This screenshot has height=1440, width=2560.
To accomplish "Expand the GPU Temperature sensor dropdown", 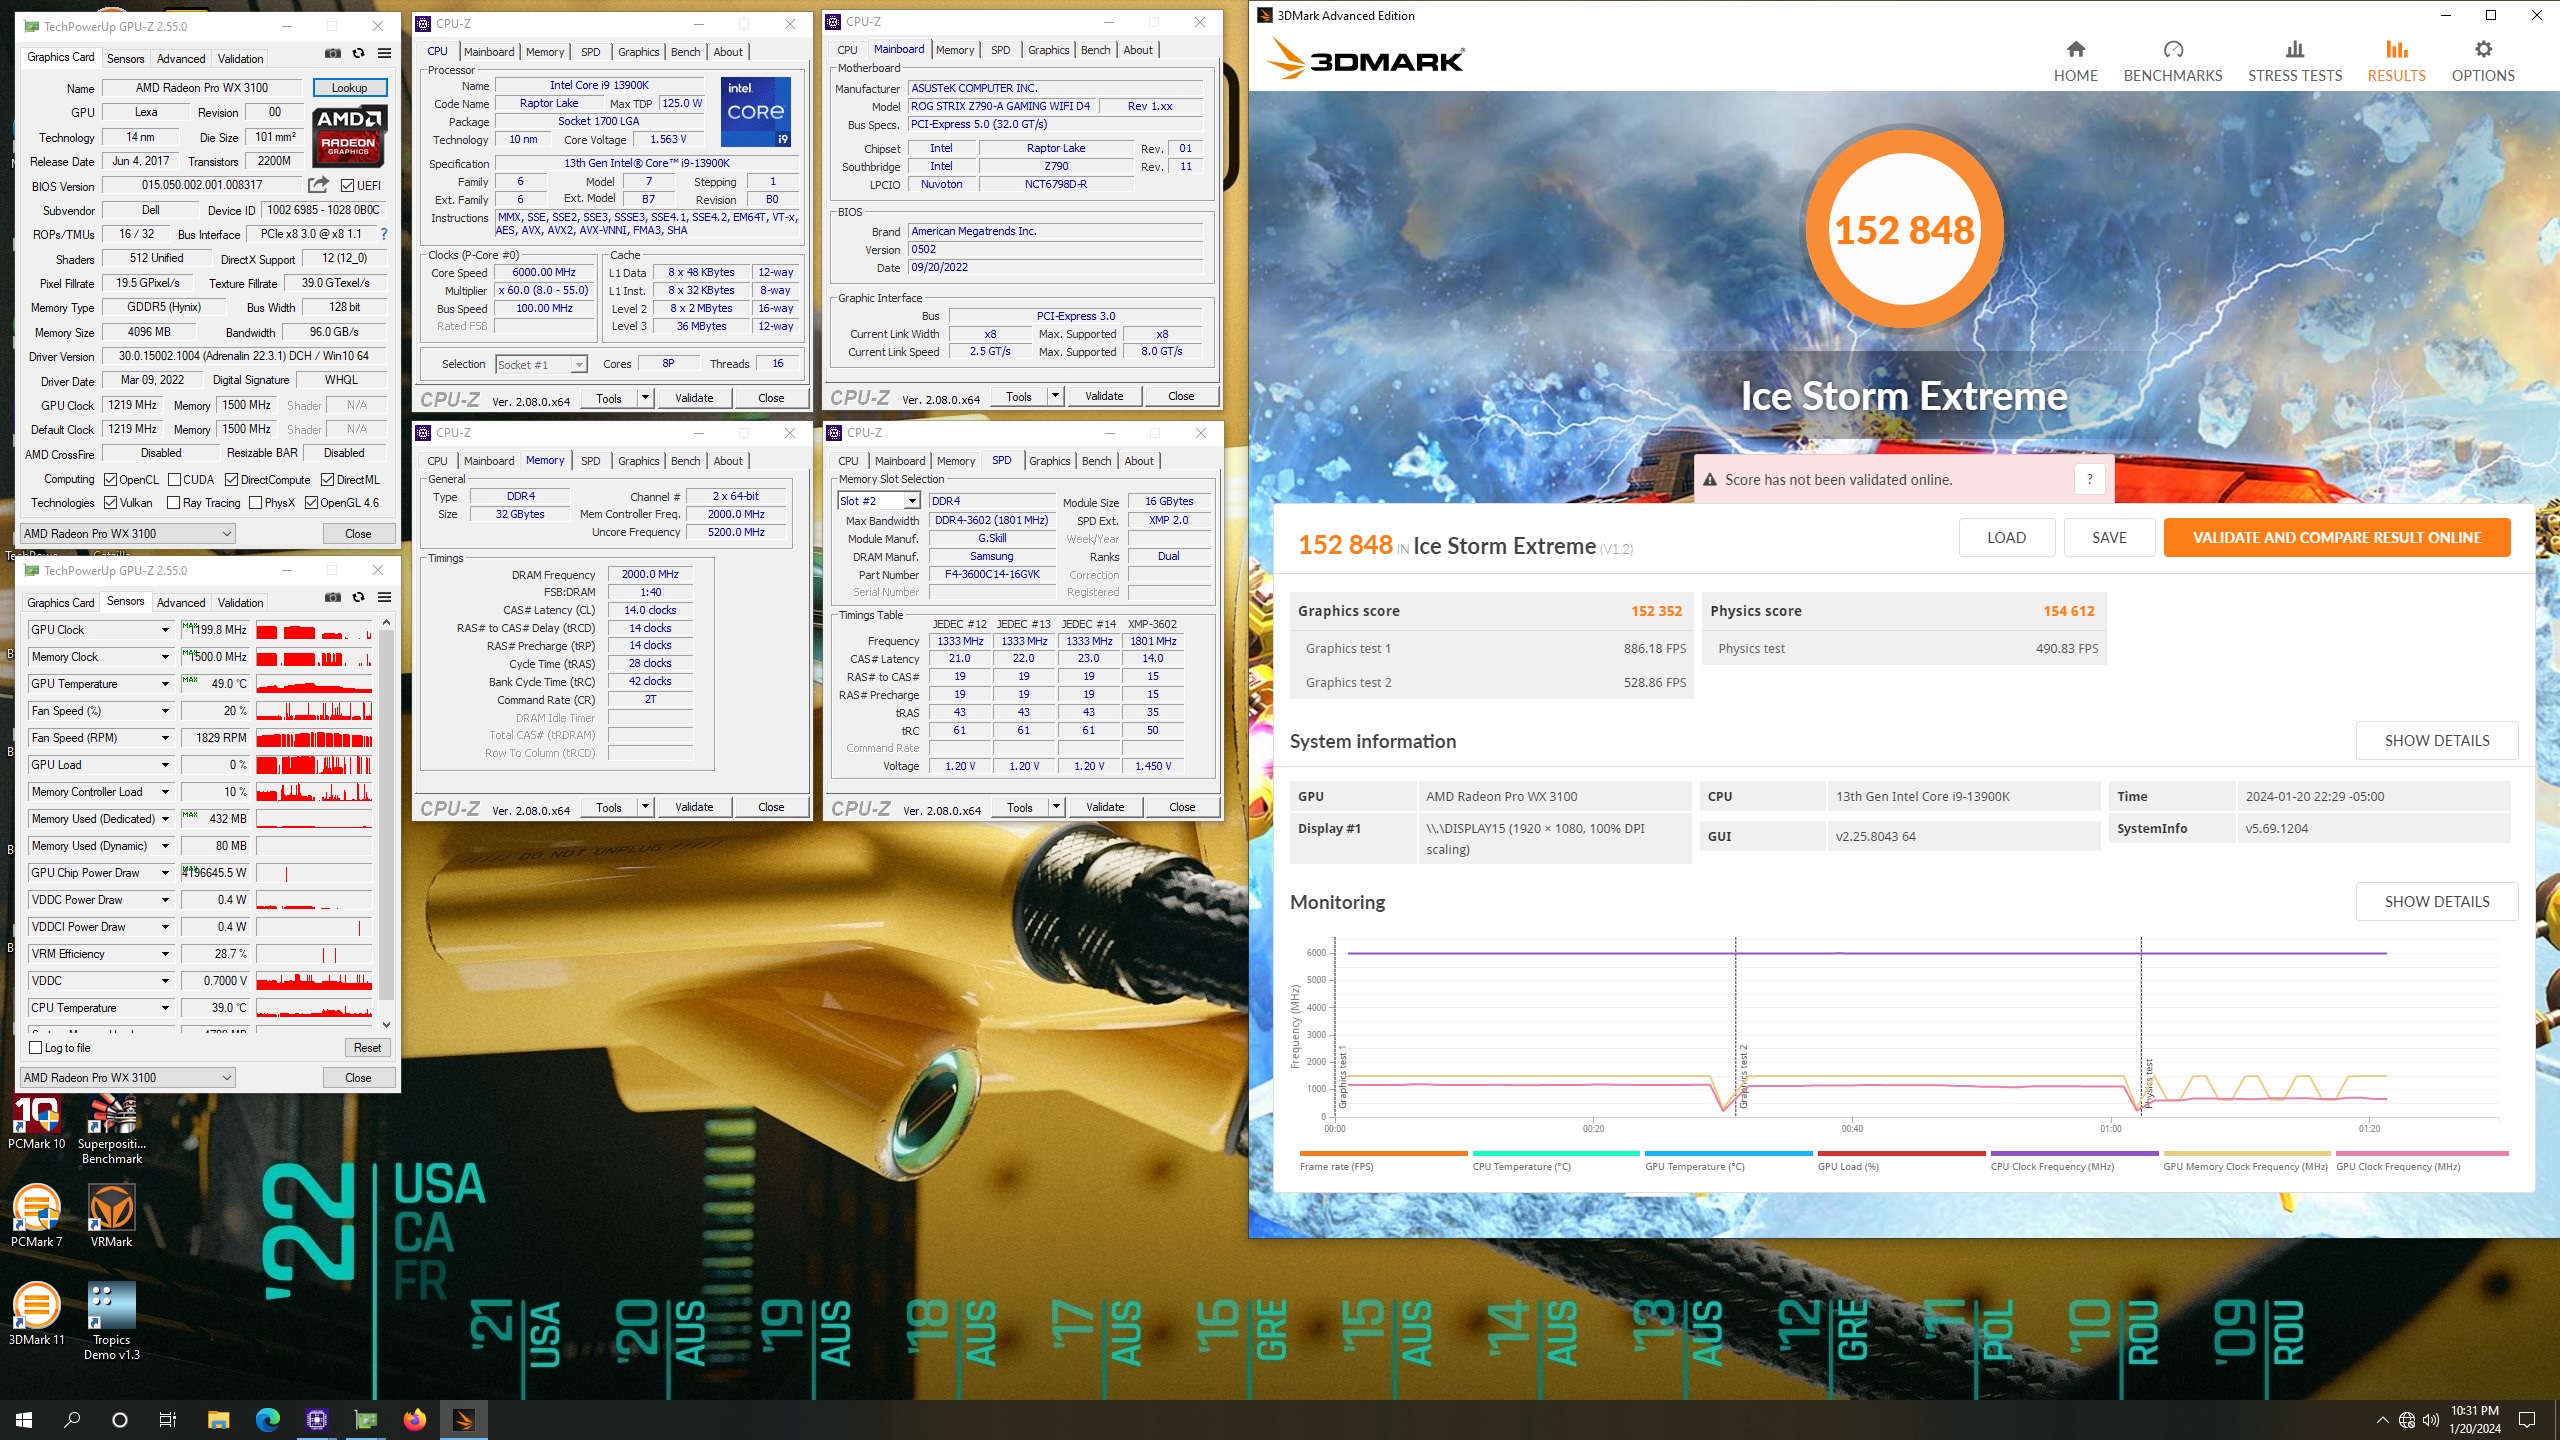I will 165,683.
